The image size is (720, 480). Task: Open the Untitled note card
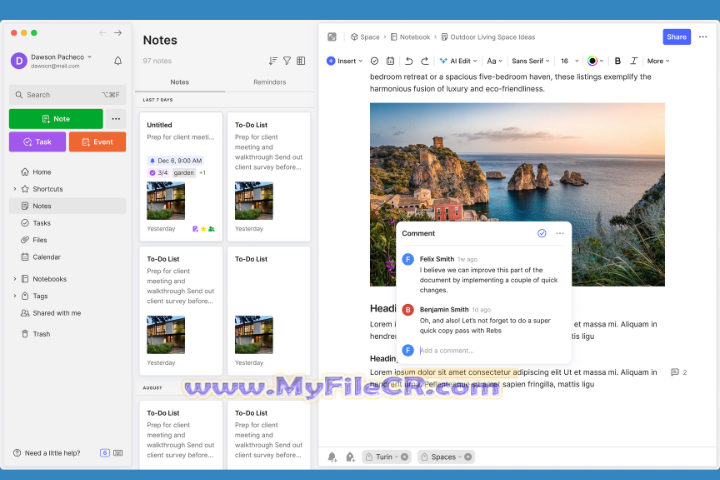[181, 176]
